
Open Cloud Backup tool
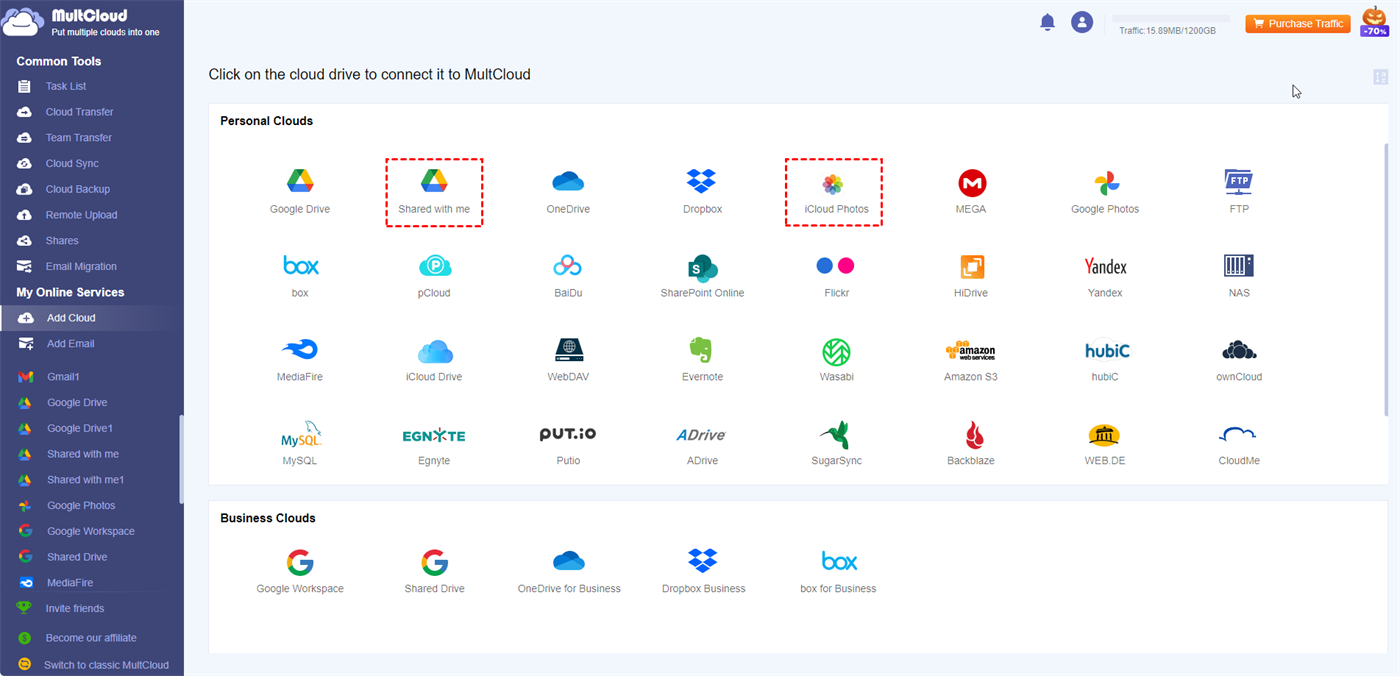click(77, 189)
